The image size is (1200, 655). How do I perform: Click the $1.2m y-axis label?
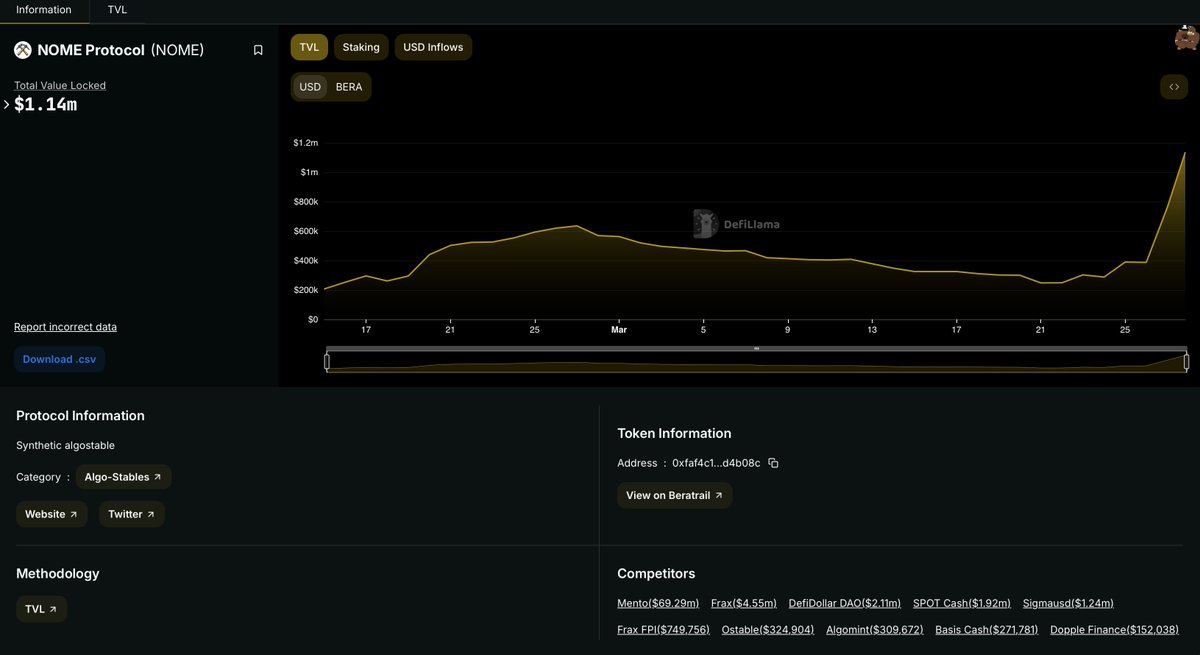(x=305, y=143)
